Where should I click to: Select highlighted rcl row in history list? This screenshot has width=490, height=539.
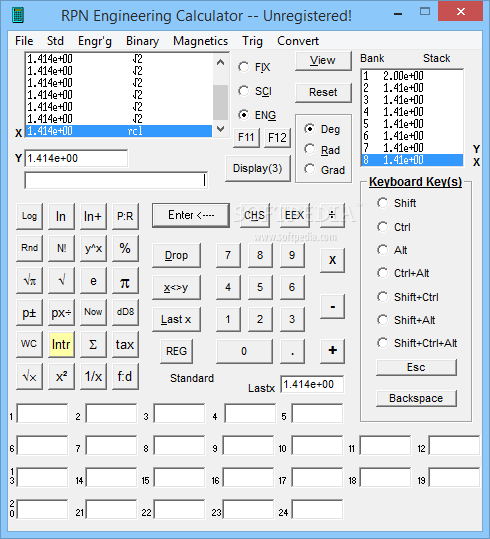tap(119, 131)
